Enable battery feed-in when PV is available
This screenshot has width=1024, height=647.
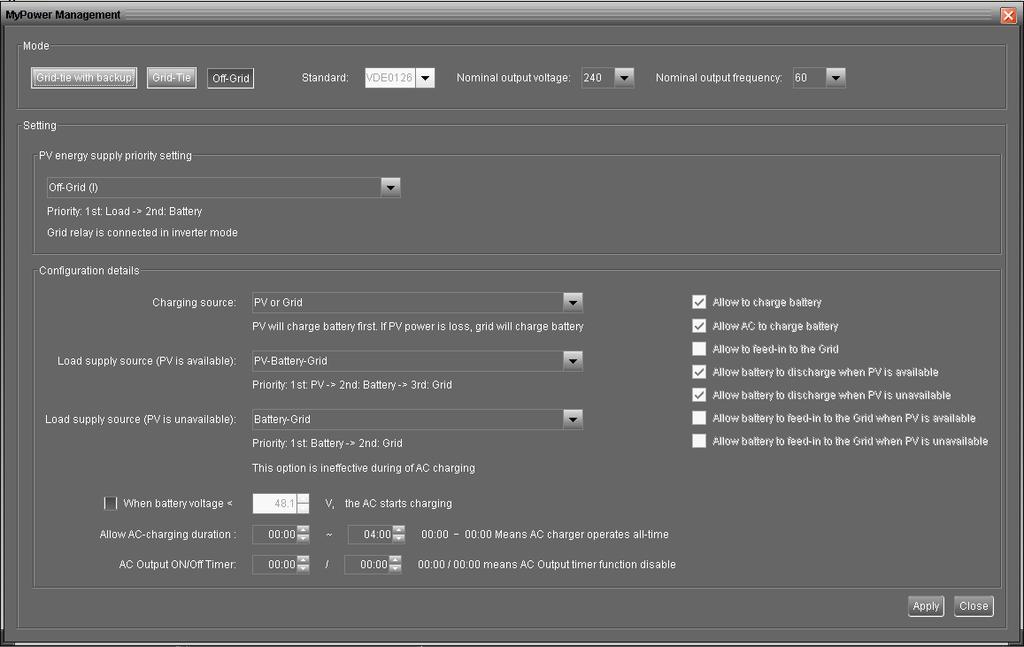[699, 418]
